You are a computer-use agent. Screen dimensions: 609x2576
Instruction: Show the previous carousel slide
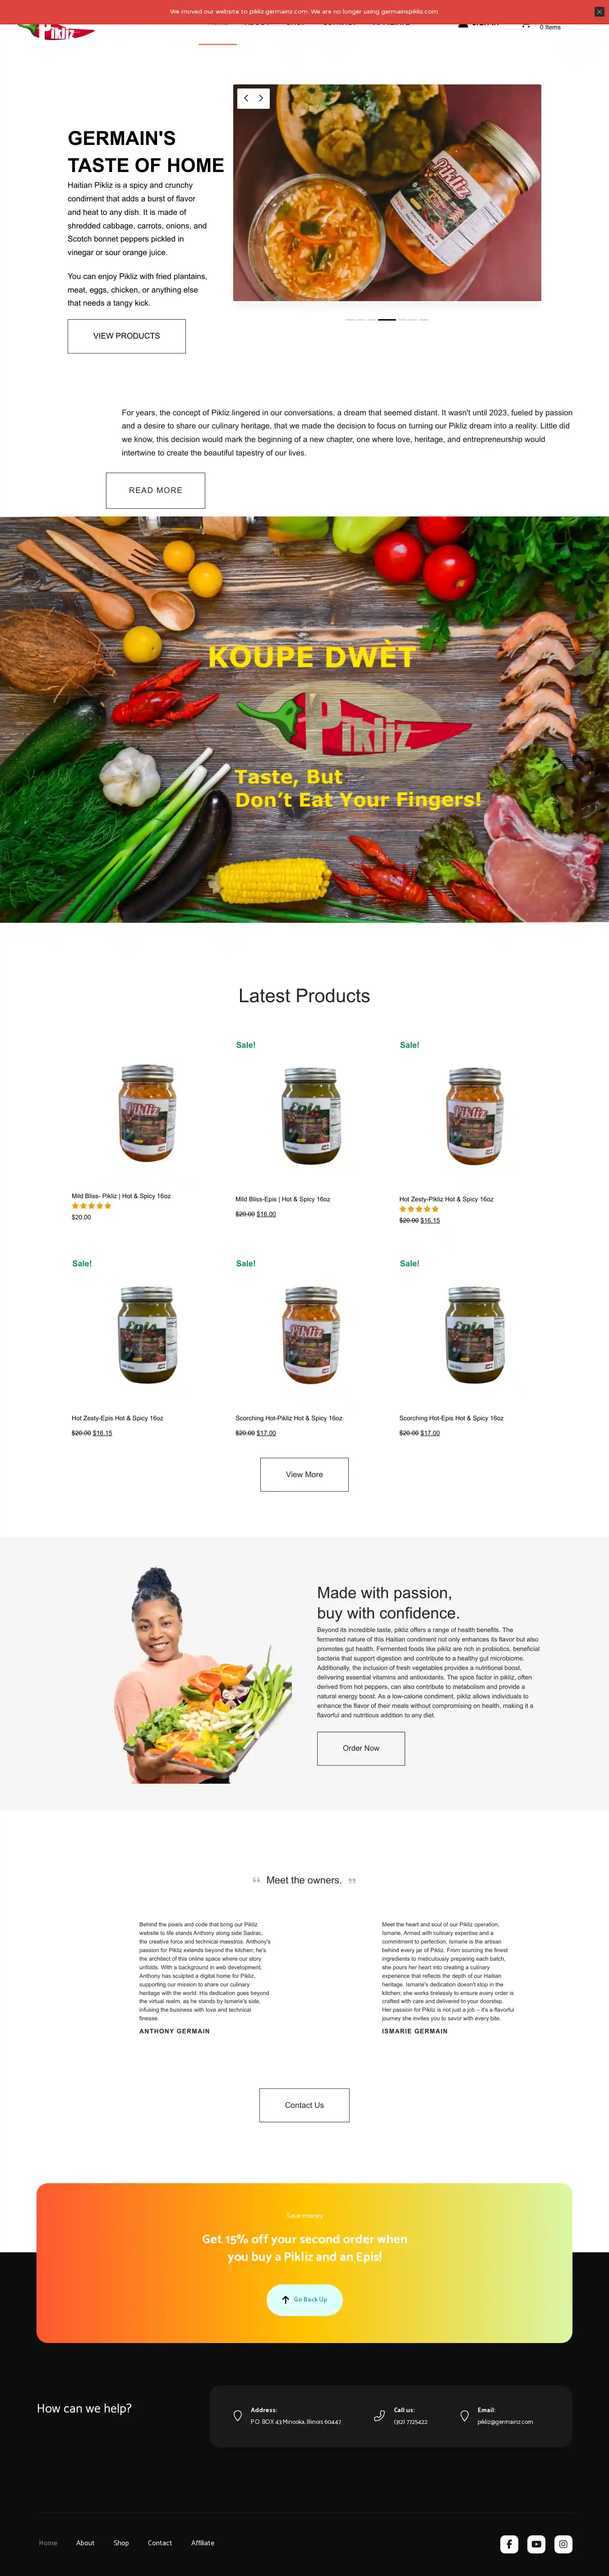pos(246,98)
